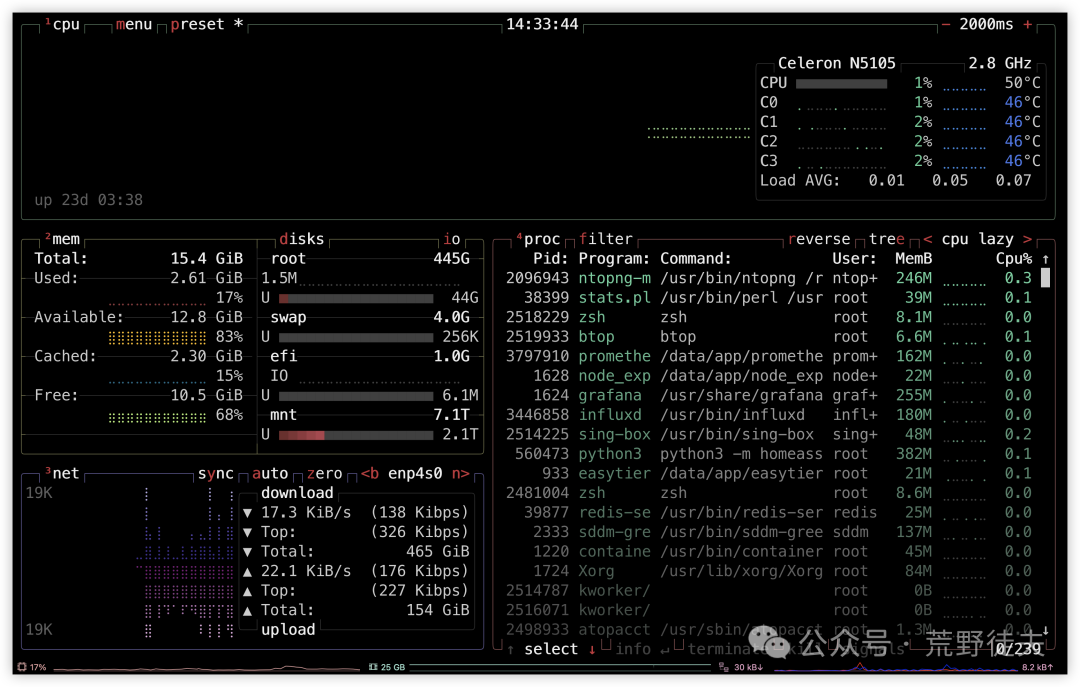Select the node_exp process row
The height and width of the screenshot is (687, 1080).
(x=769, y=376)
